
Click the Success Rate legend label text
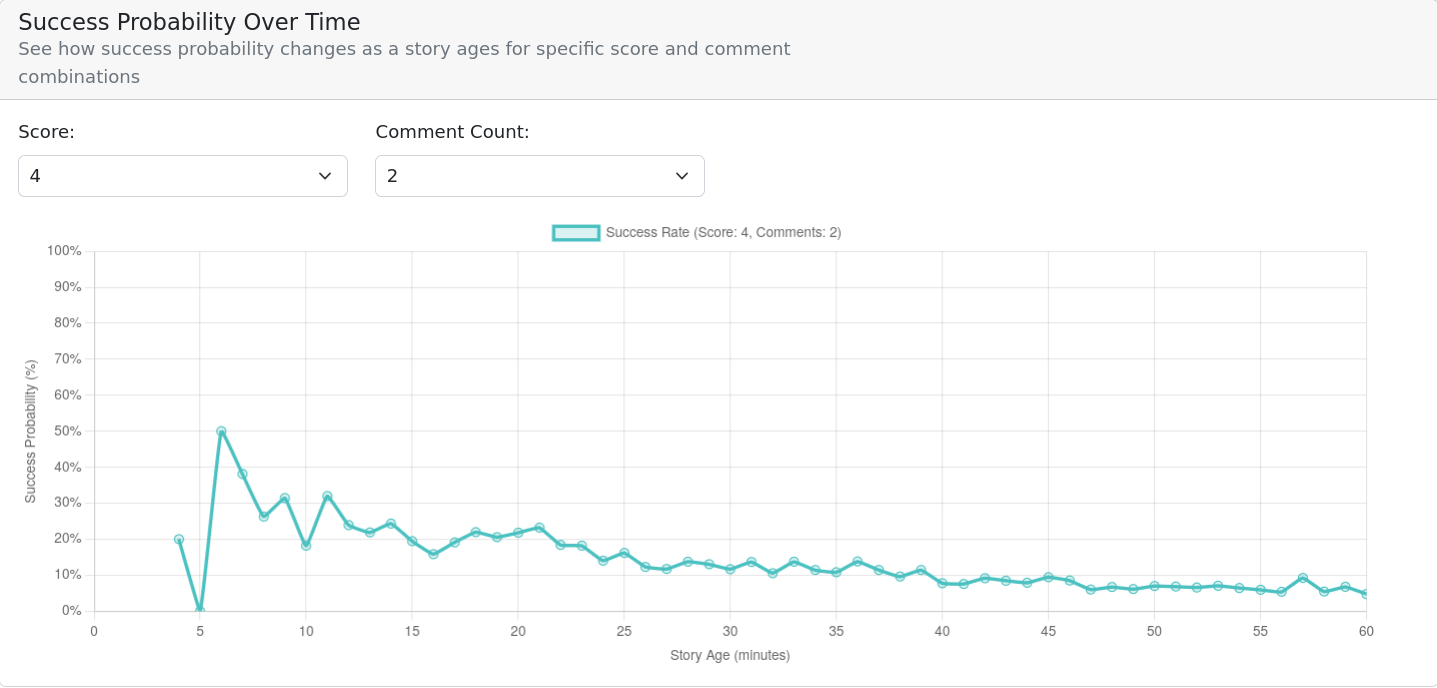tap(723, 233)
